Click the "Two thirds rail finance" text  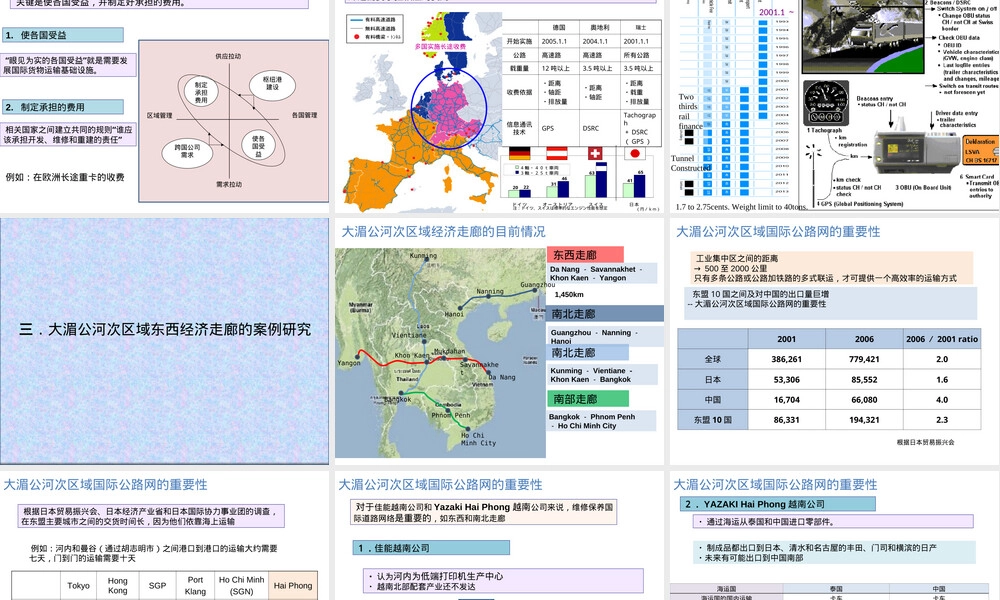point(689,112)
